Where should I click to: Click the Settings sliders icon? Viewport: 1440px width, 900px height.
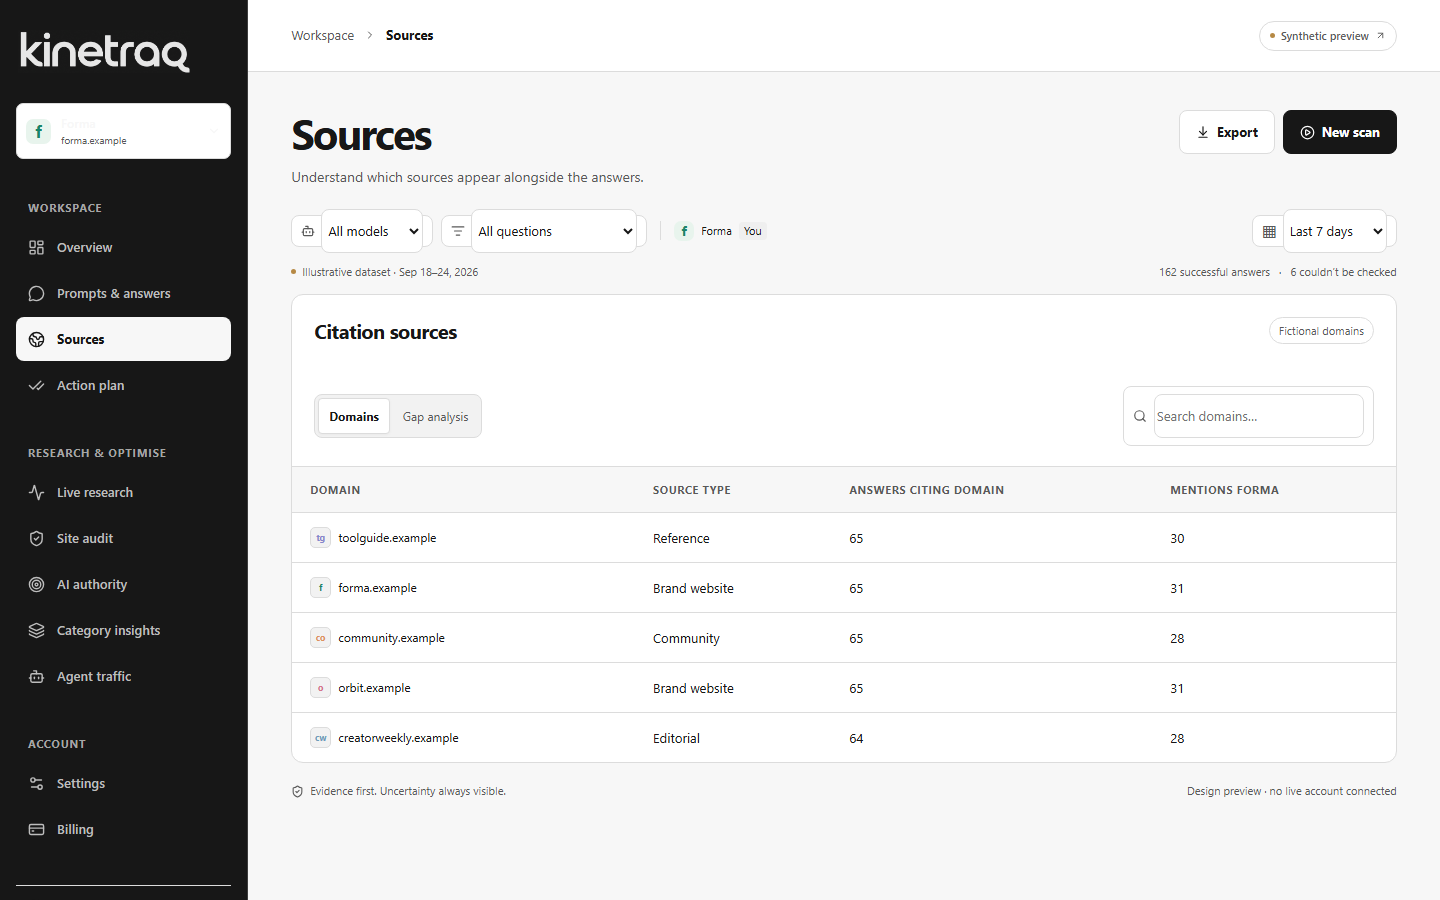[x=37, y=783]
